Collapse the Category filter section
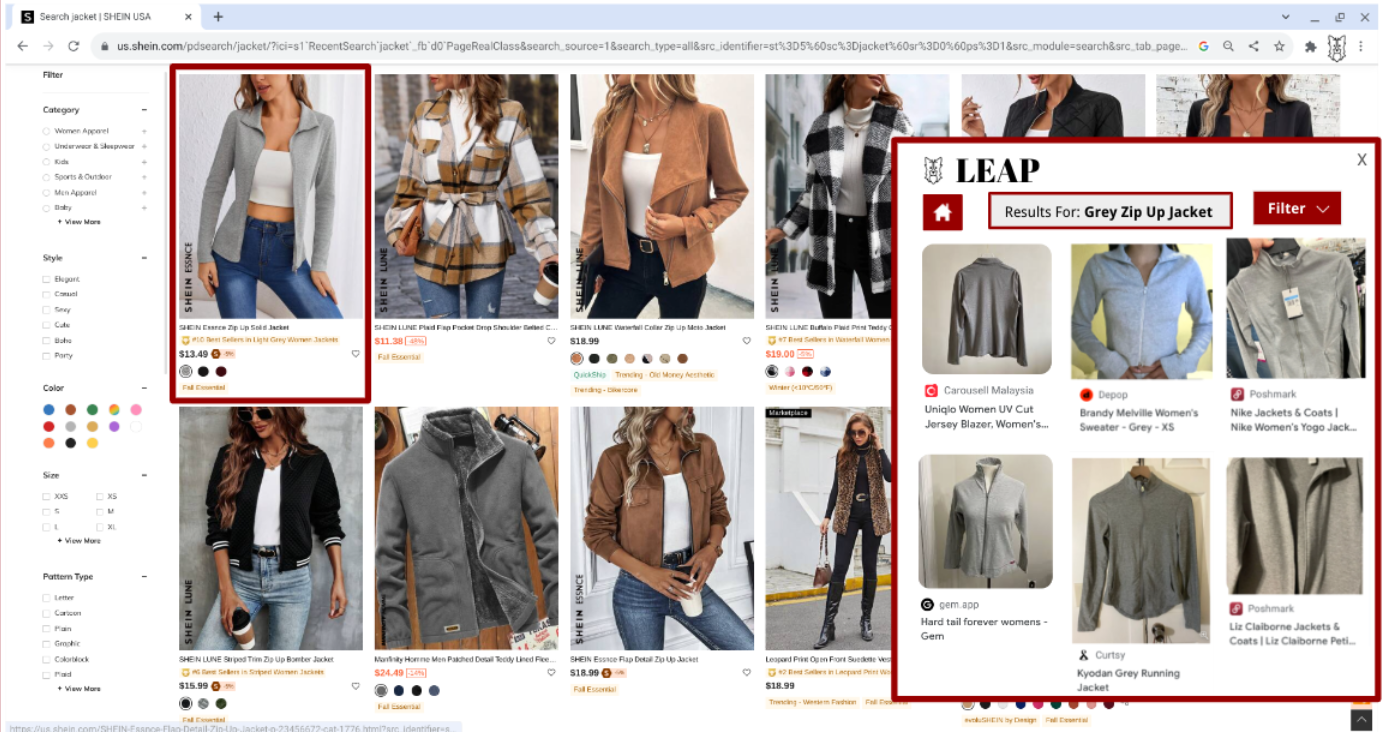Viewport: 1383px width, 732px height. 144,110
